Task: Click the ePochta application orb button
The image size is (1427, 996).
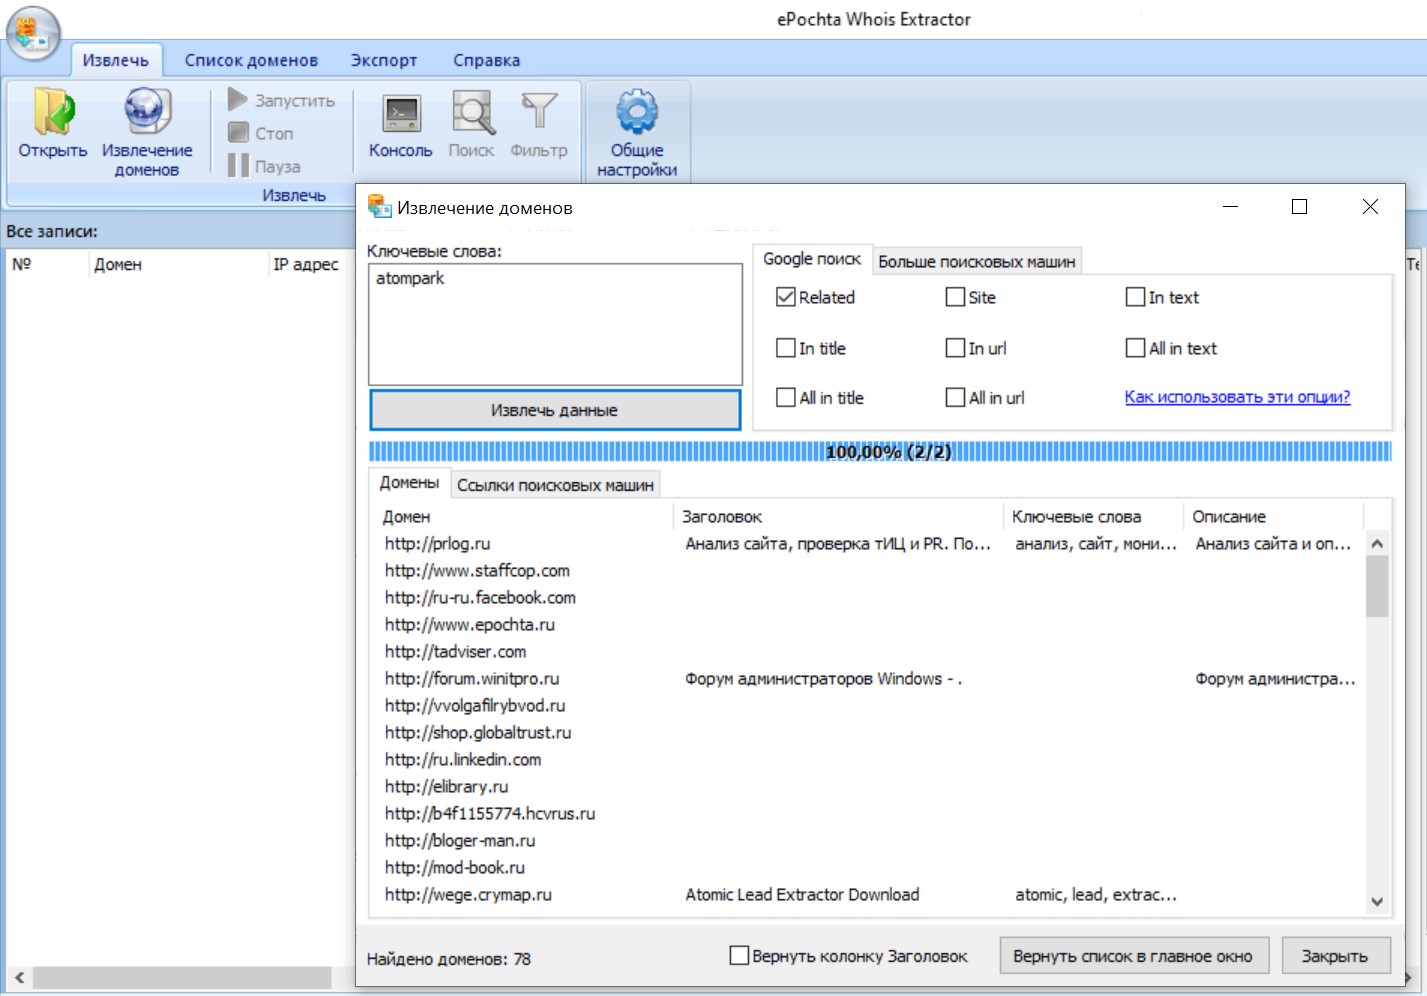Action: [x=34, y=34]
